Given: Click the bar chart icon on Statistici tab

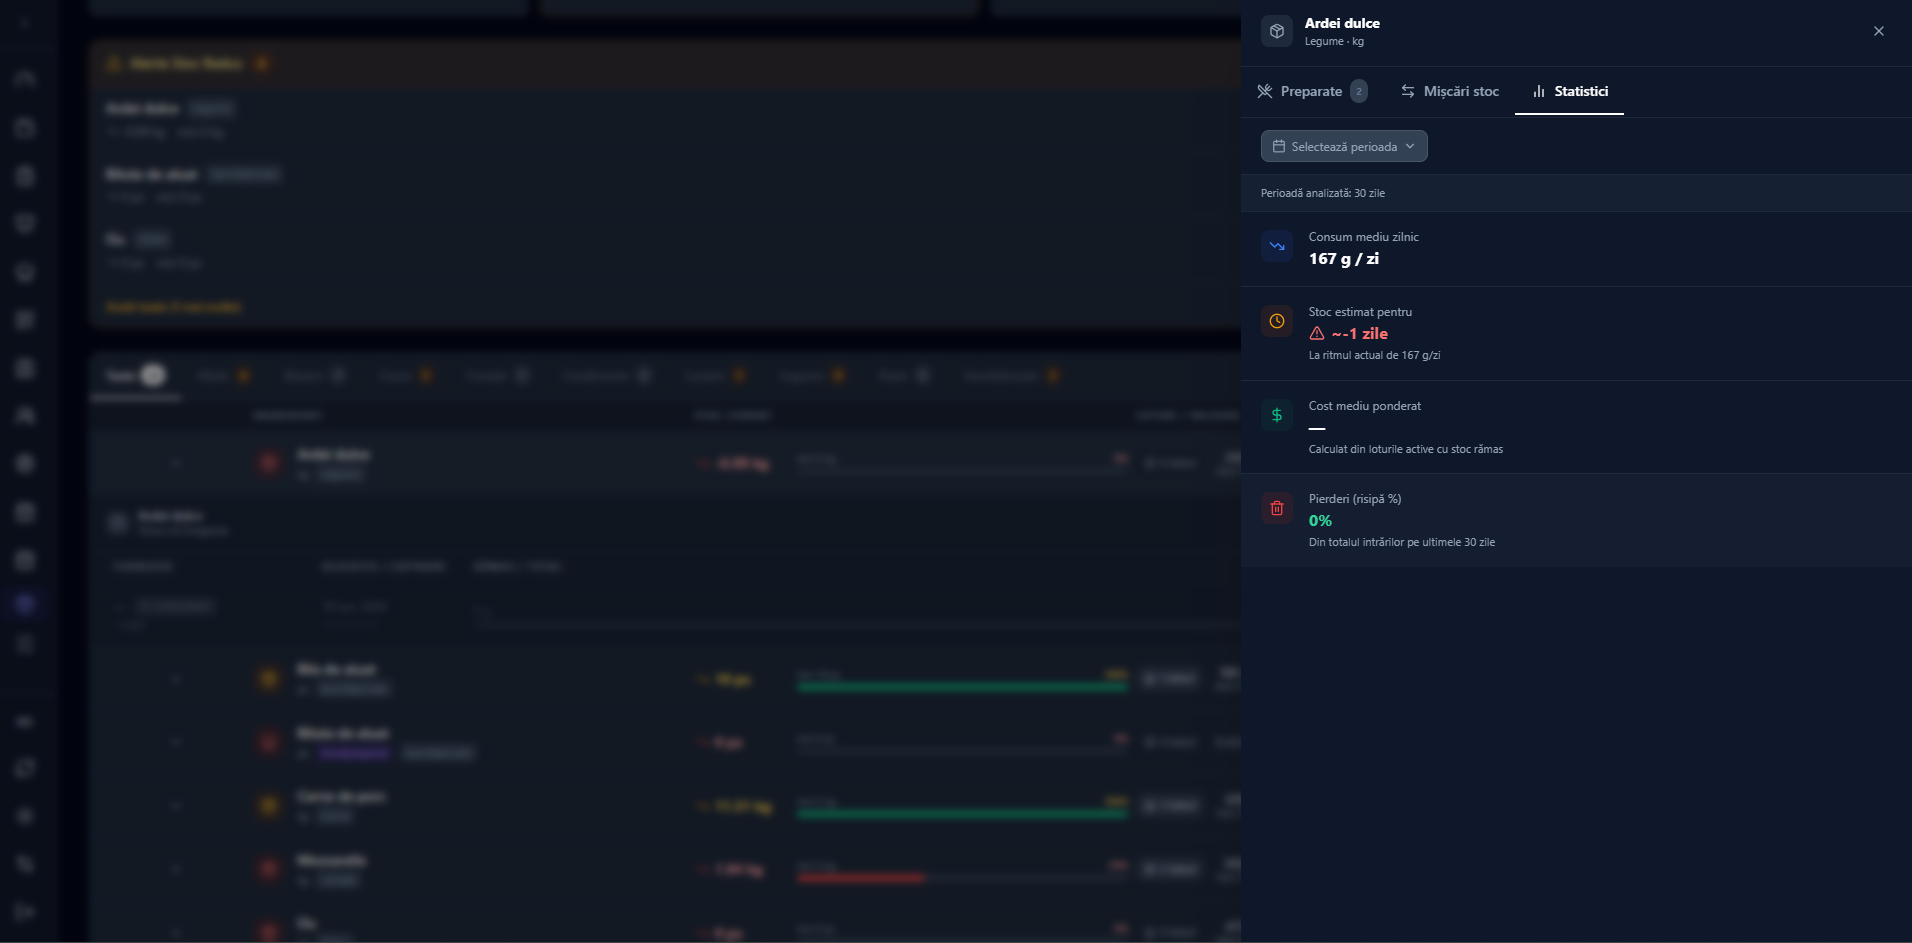Looking at the screenshot, I should (x=1539, y=91).
